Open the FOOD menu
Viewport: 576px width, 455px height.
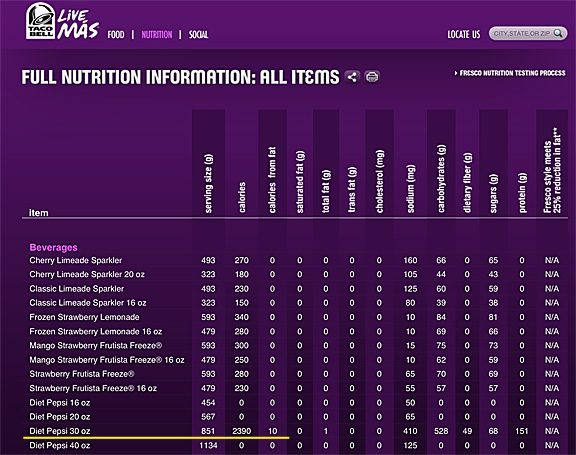tap(116, 35)
